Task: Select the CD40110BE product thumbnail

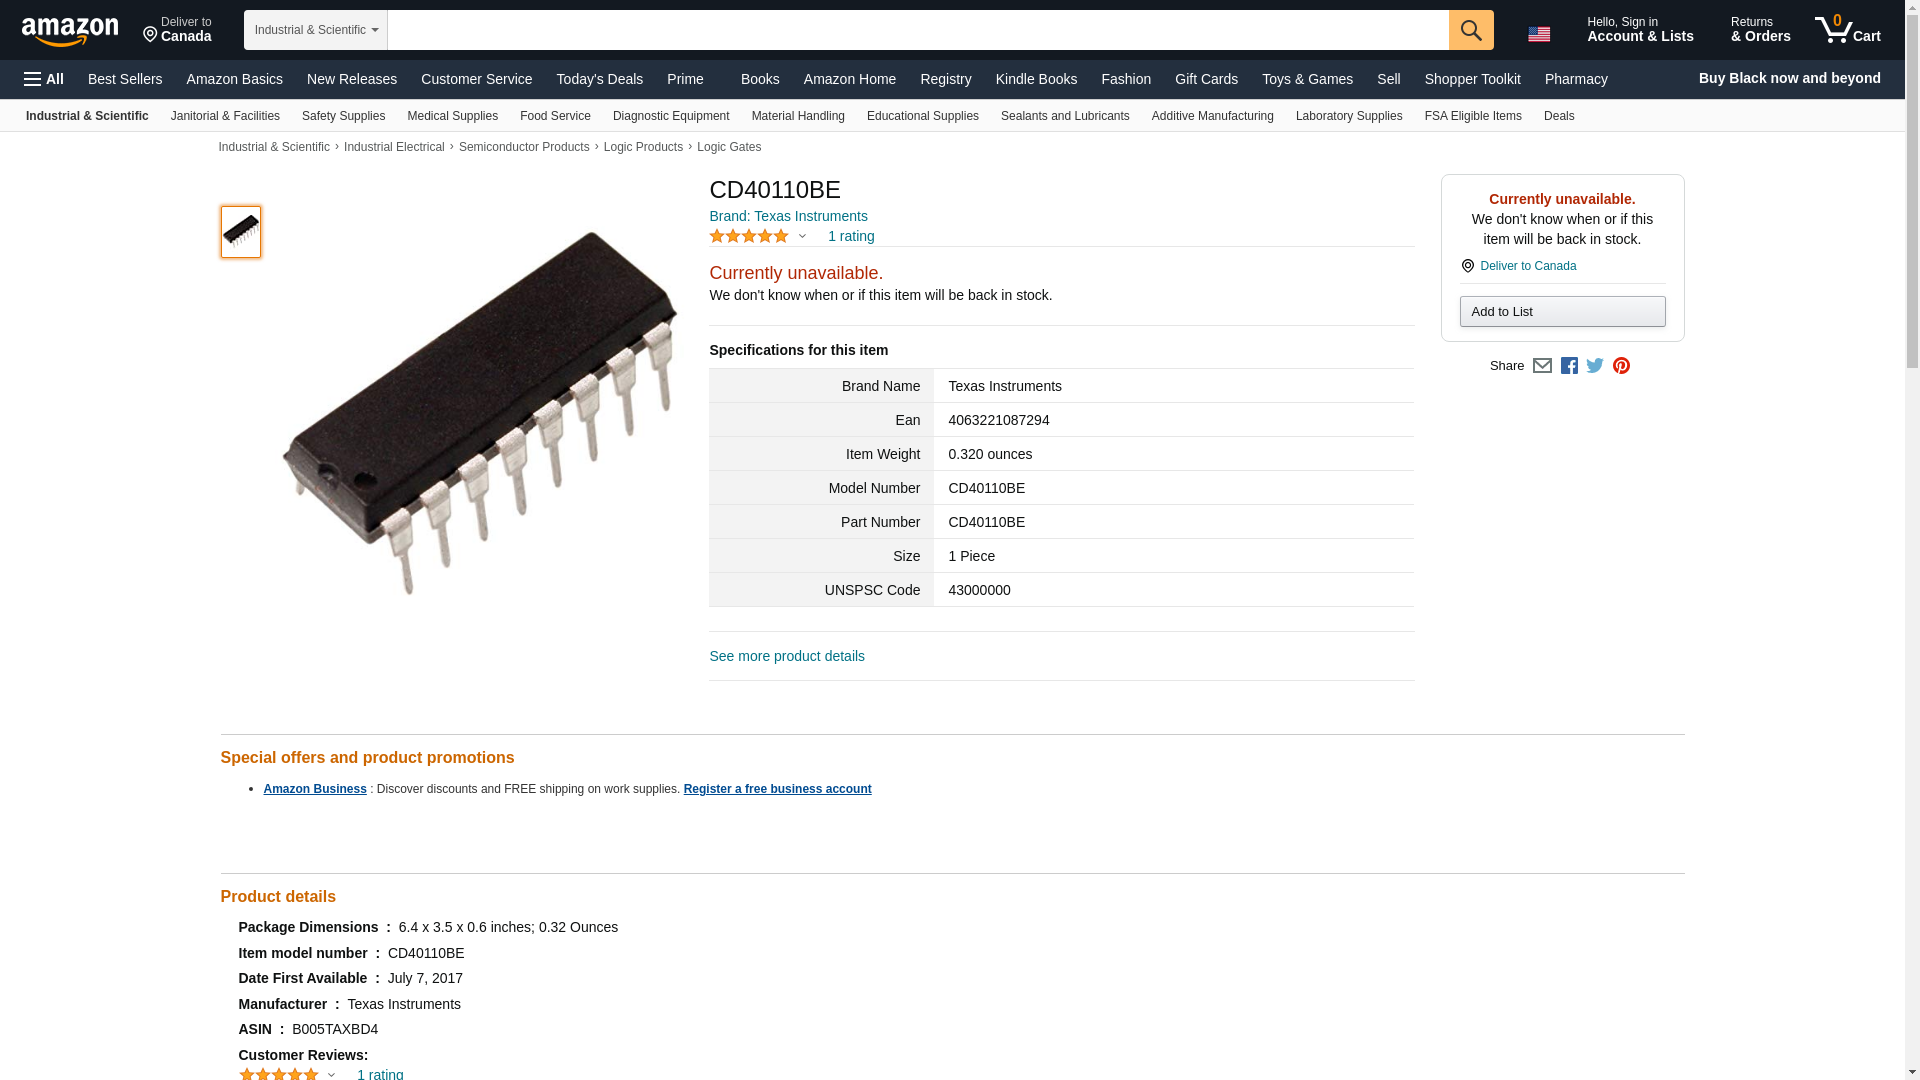Action: click(x=241, y=232)
